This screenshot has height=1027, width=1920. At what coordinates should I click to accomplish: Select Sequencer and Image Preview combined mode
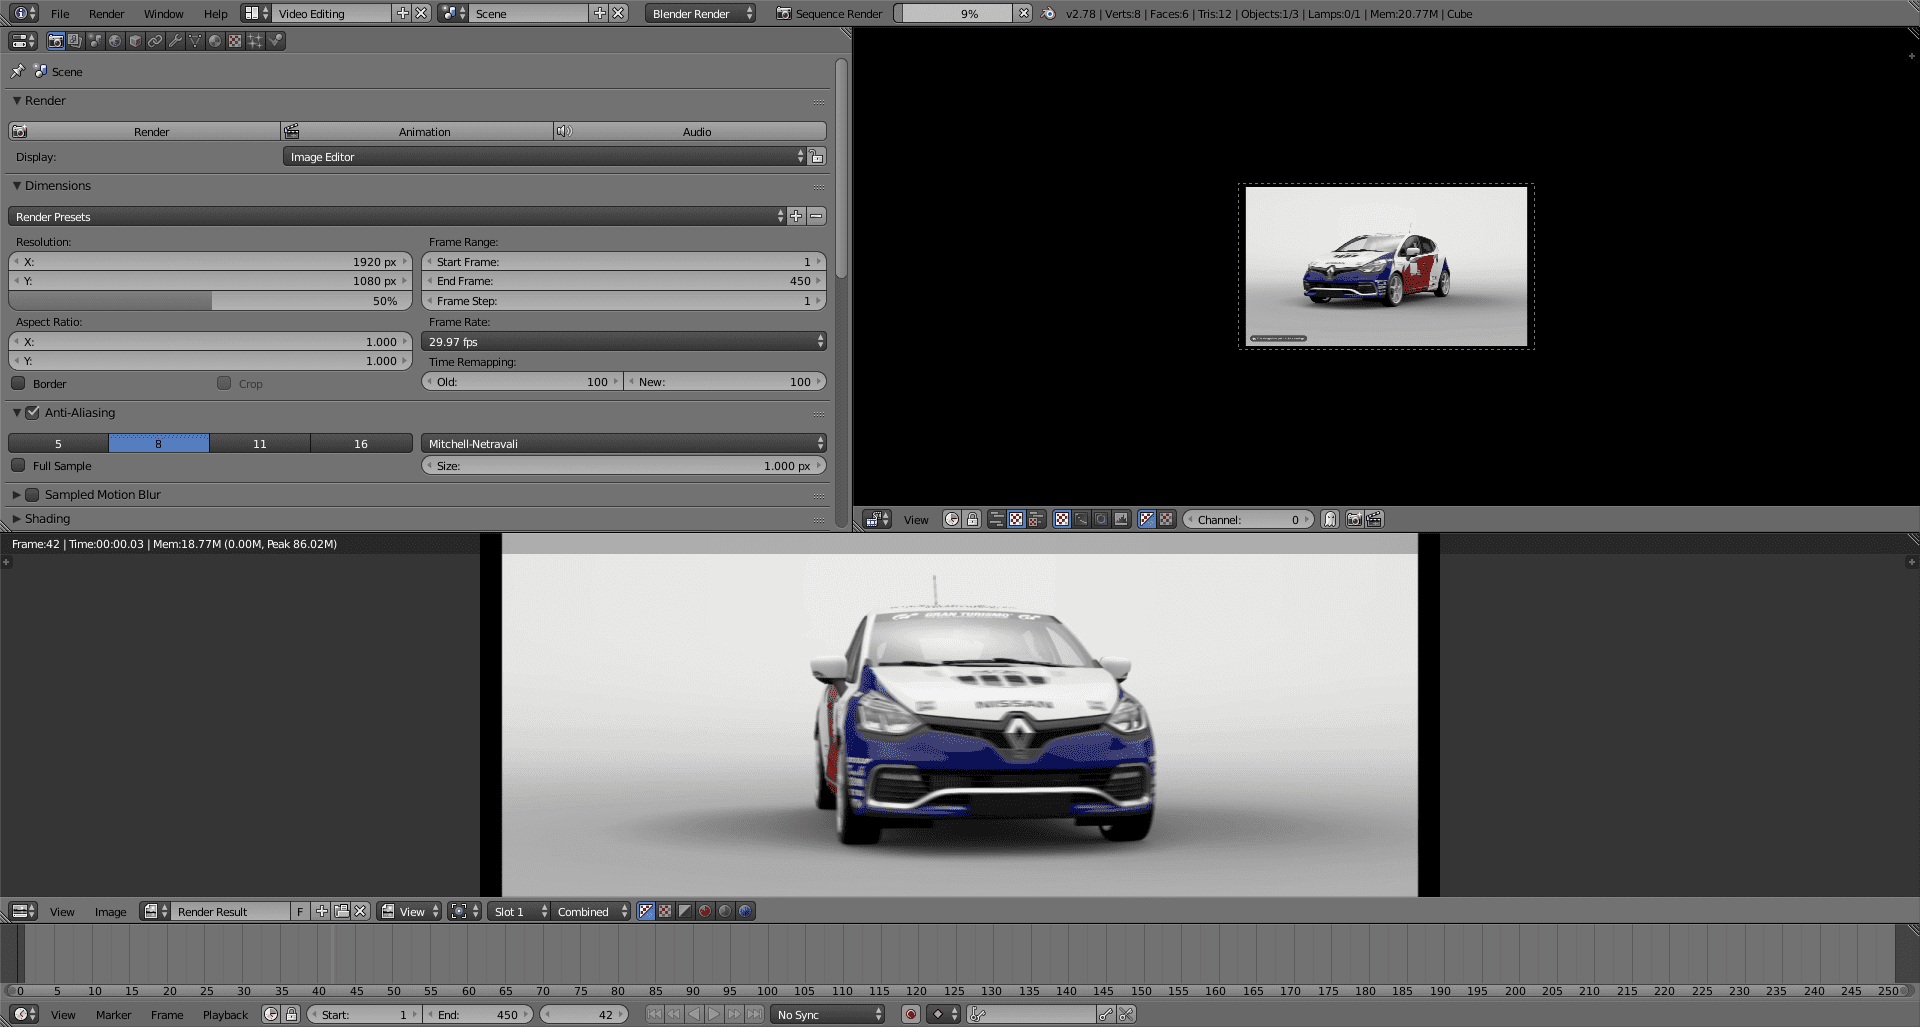point(1036,519)
